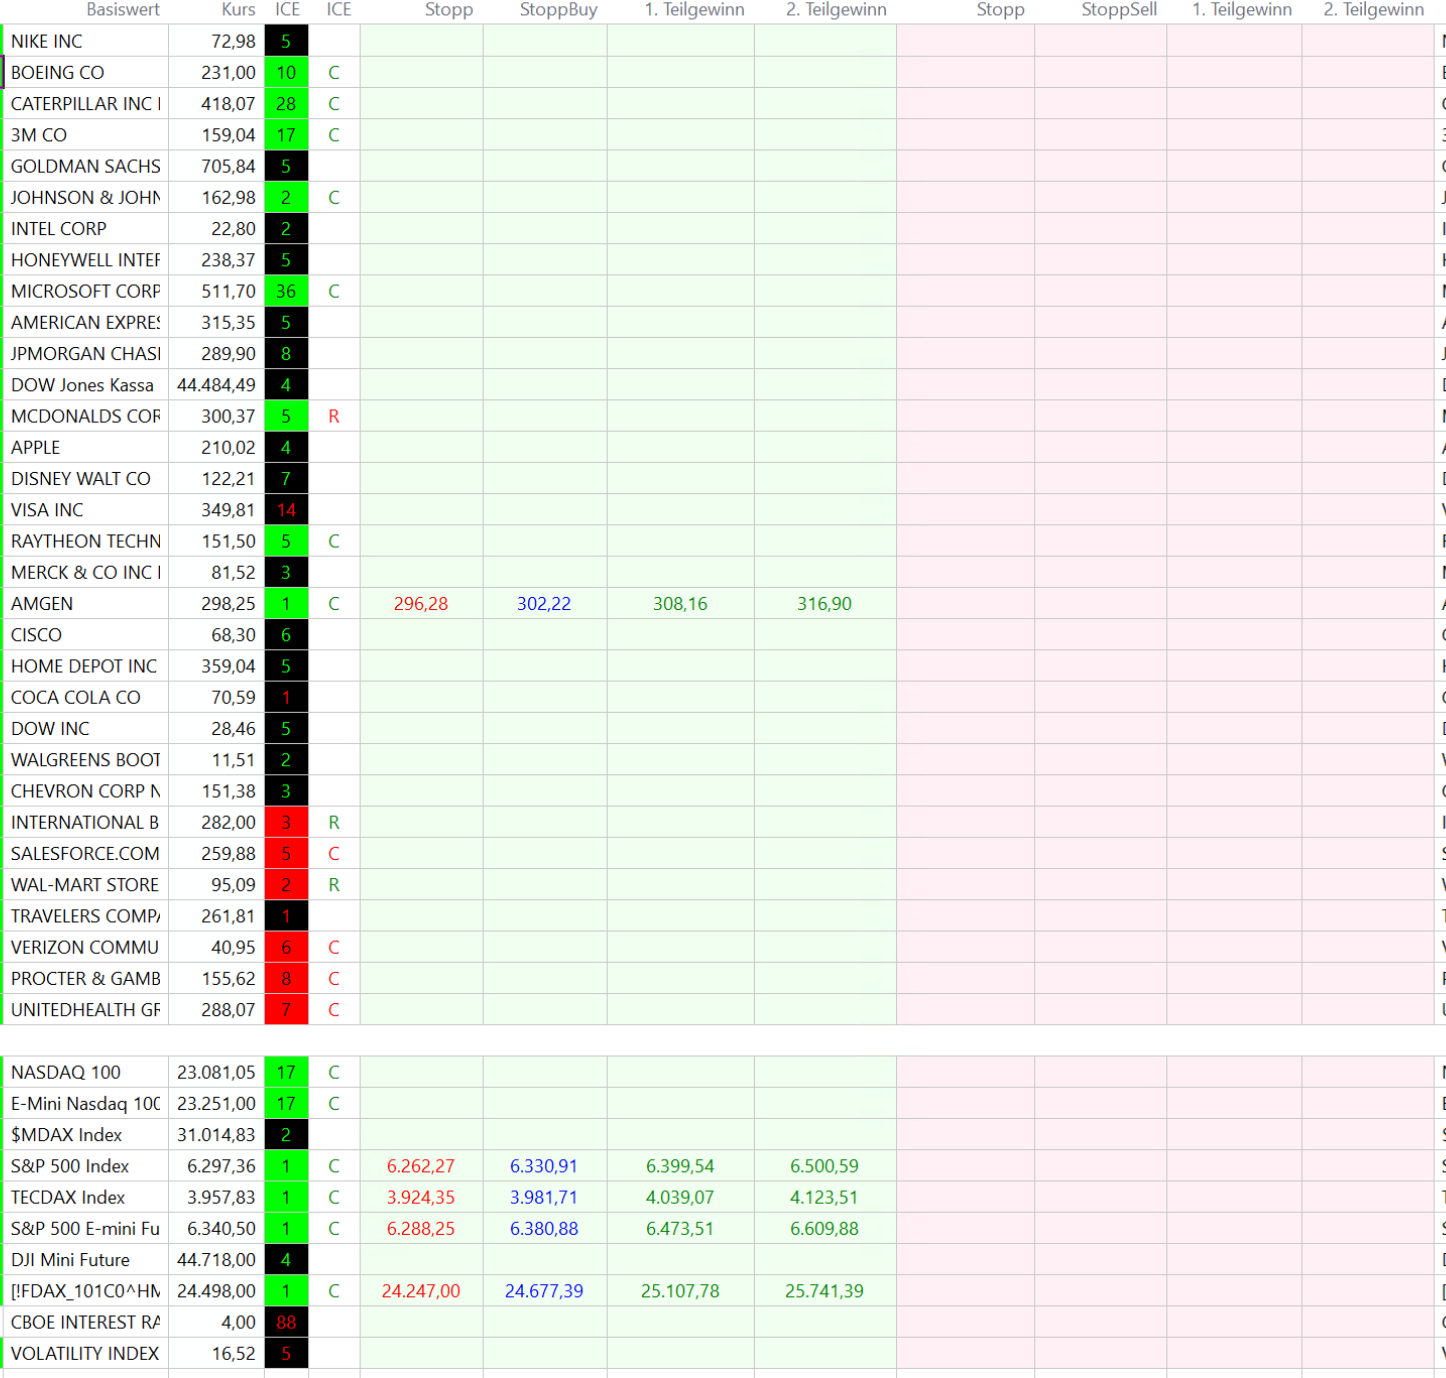Click the CBOE Interest Rate ICE value 88
This screenshot has width=1446, height=1378.
tap(286, 1322)
